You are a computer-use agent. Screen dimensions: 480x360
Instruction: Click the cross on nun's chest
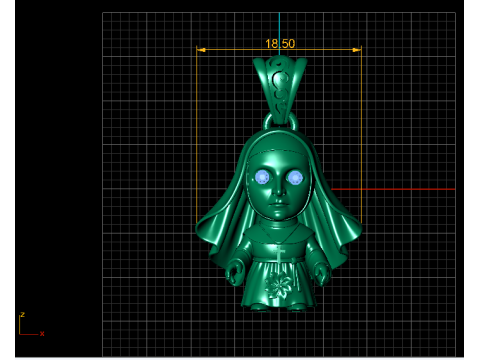(x=280, y=255)
